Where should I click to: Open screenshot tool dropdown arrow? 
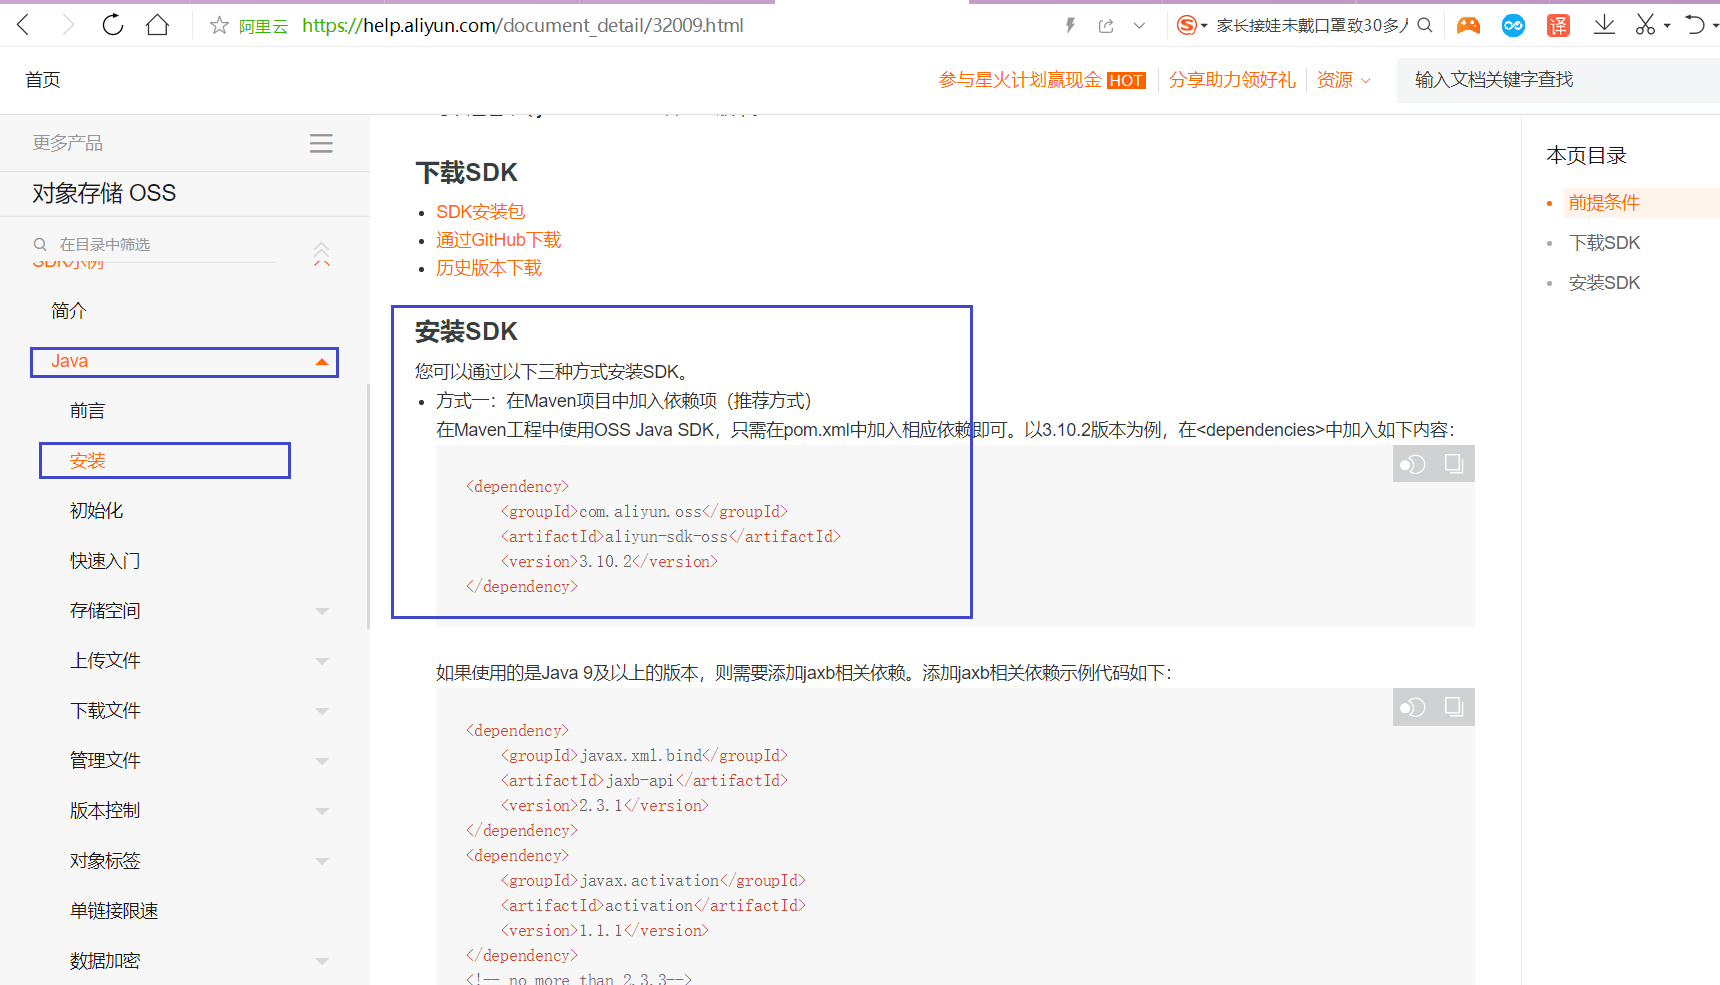tap(1667, 26)
